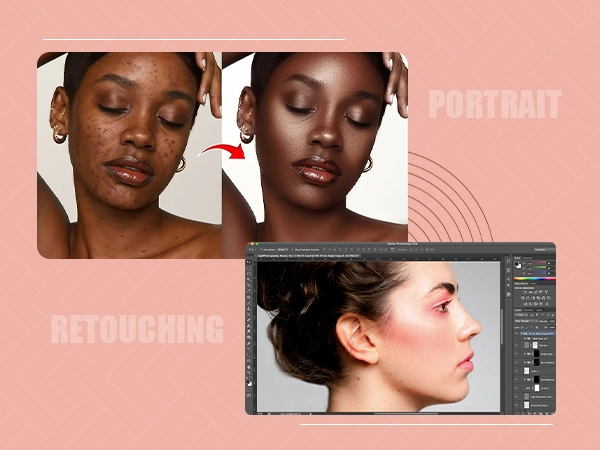Hide the Smoothing Tones layer

[x=516, y=405]
